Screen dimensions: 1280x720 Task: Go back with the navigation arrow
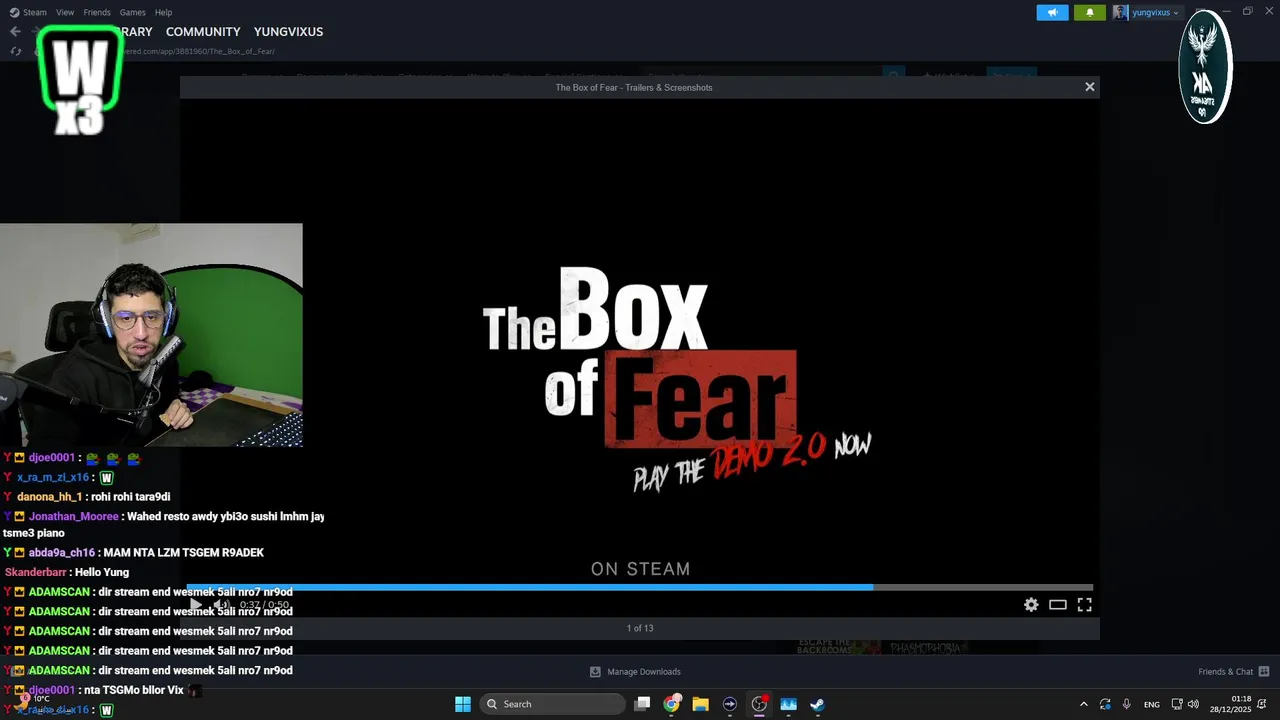coord(15,32)
